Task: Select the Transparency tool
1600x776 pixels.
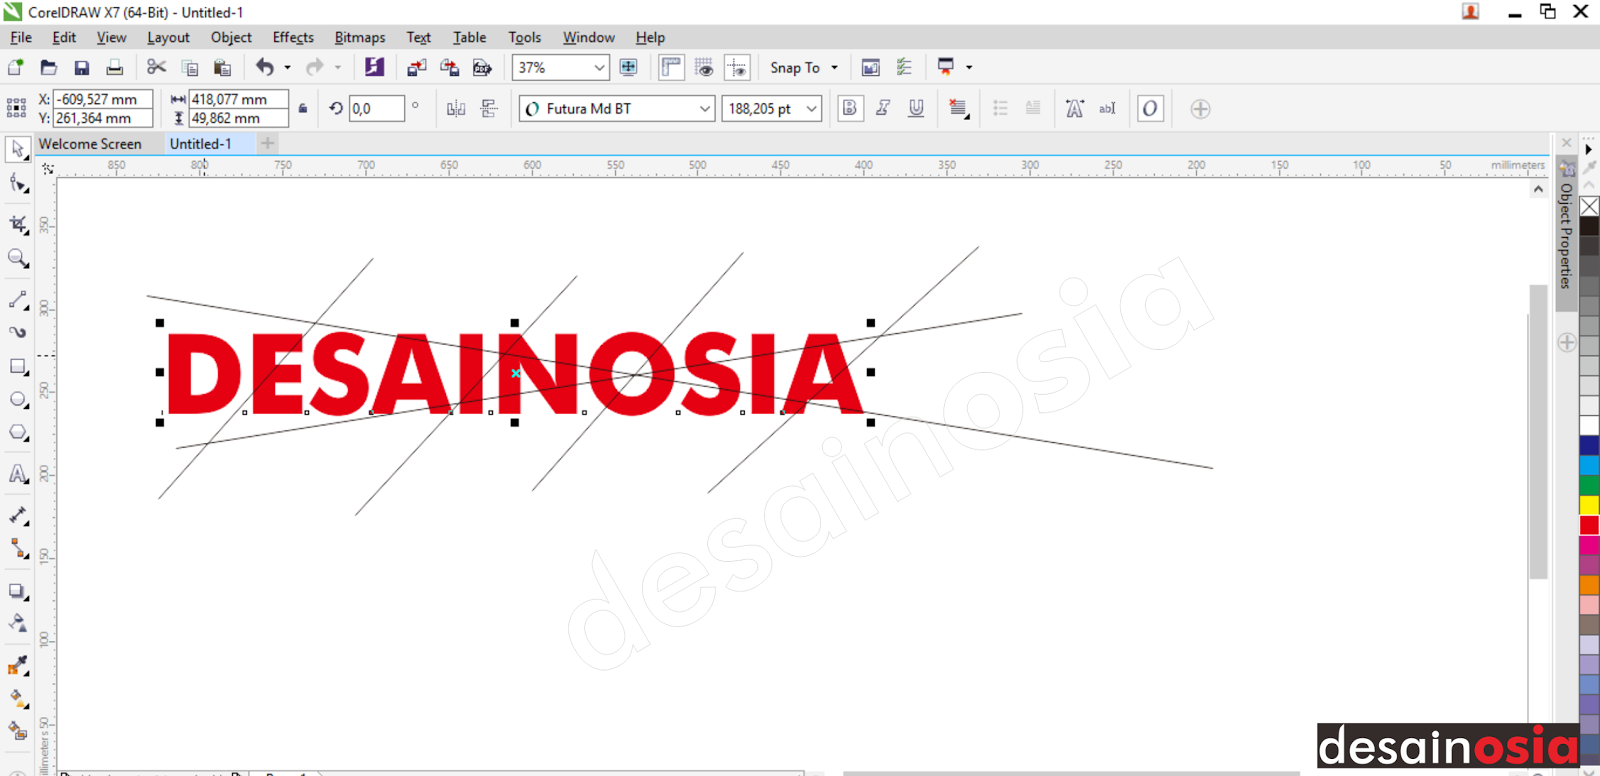Action: pos(18,624)
